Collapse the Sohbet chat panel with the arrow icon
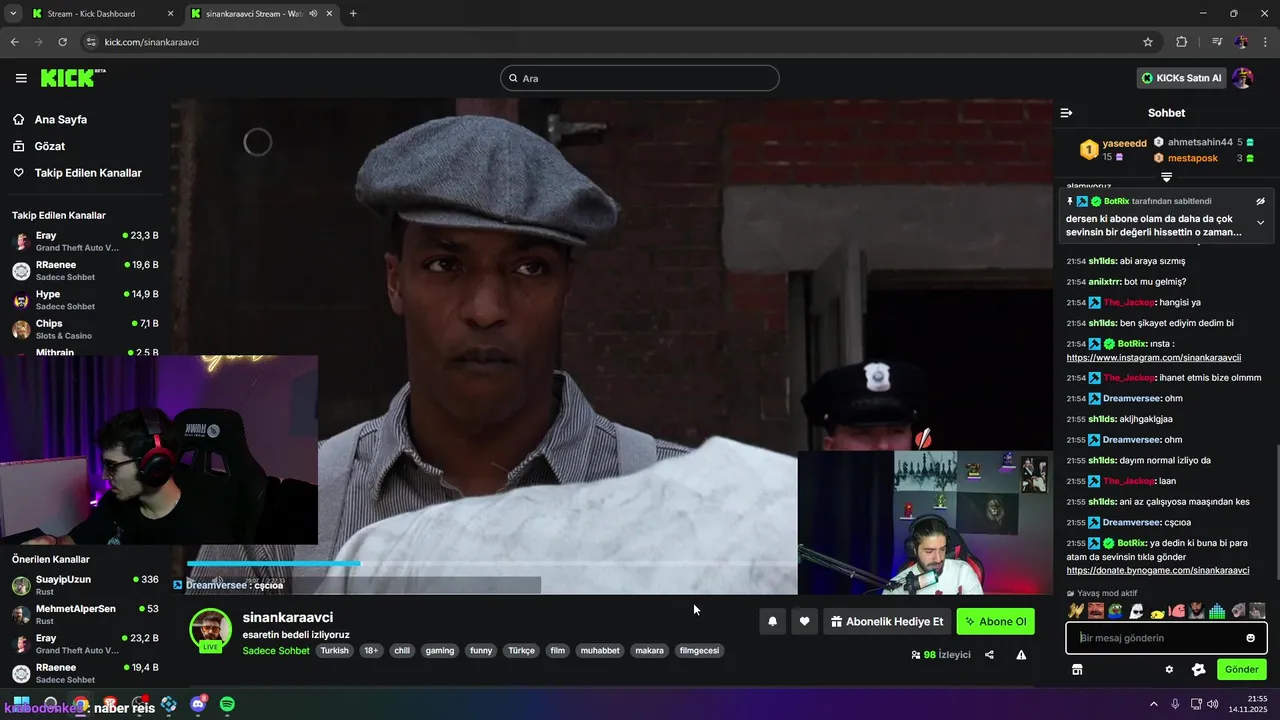This screenshot has height=720, width=1280. point(1066,113)
